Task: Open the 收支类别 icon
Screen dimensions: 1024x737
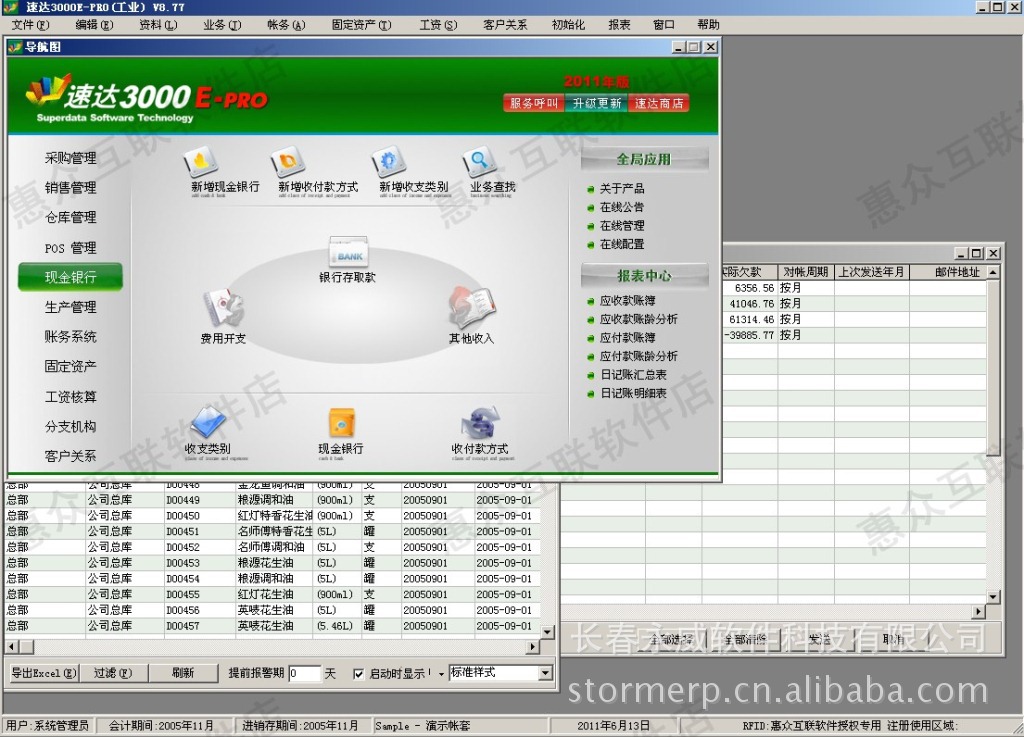Action: [208, 422]
